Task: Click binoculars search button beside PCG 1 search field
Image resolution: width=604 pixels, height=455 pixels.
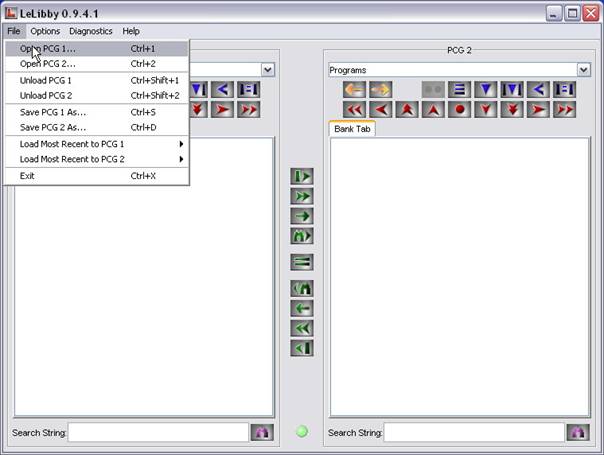Action: point(262,432)
